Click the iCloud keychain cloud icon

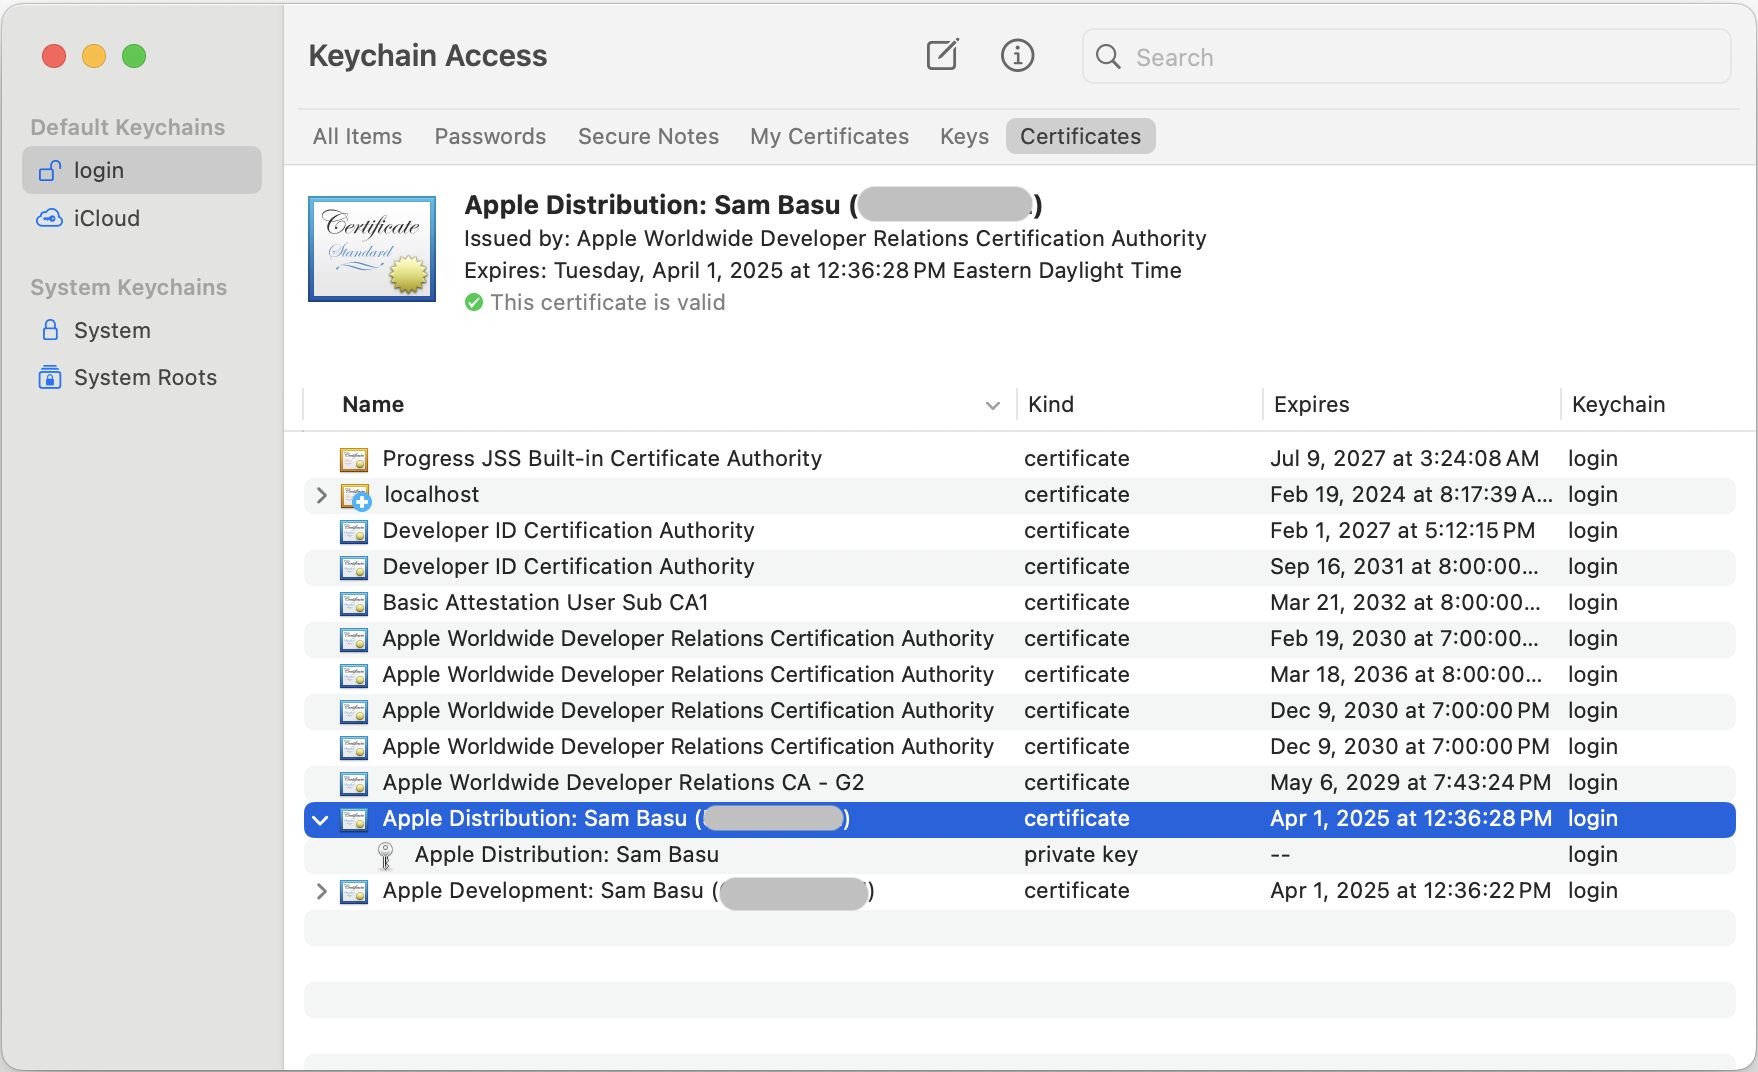click(50, 218)
